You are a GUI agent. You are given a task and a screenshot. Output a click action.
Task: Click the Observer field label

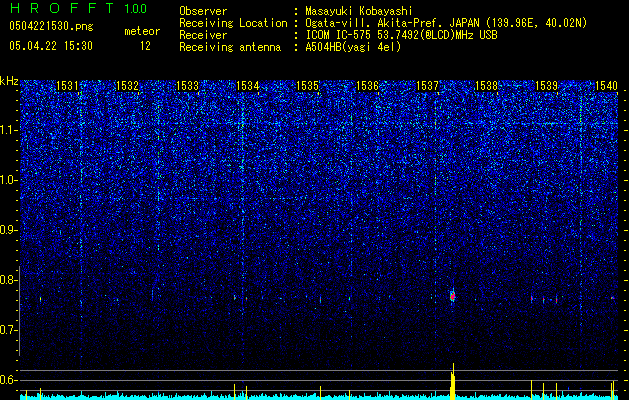[x=203, y=11]
